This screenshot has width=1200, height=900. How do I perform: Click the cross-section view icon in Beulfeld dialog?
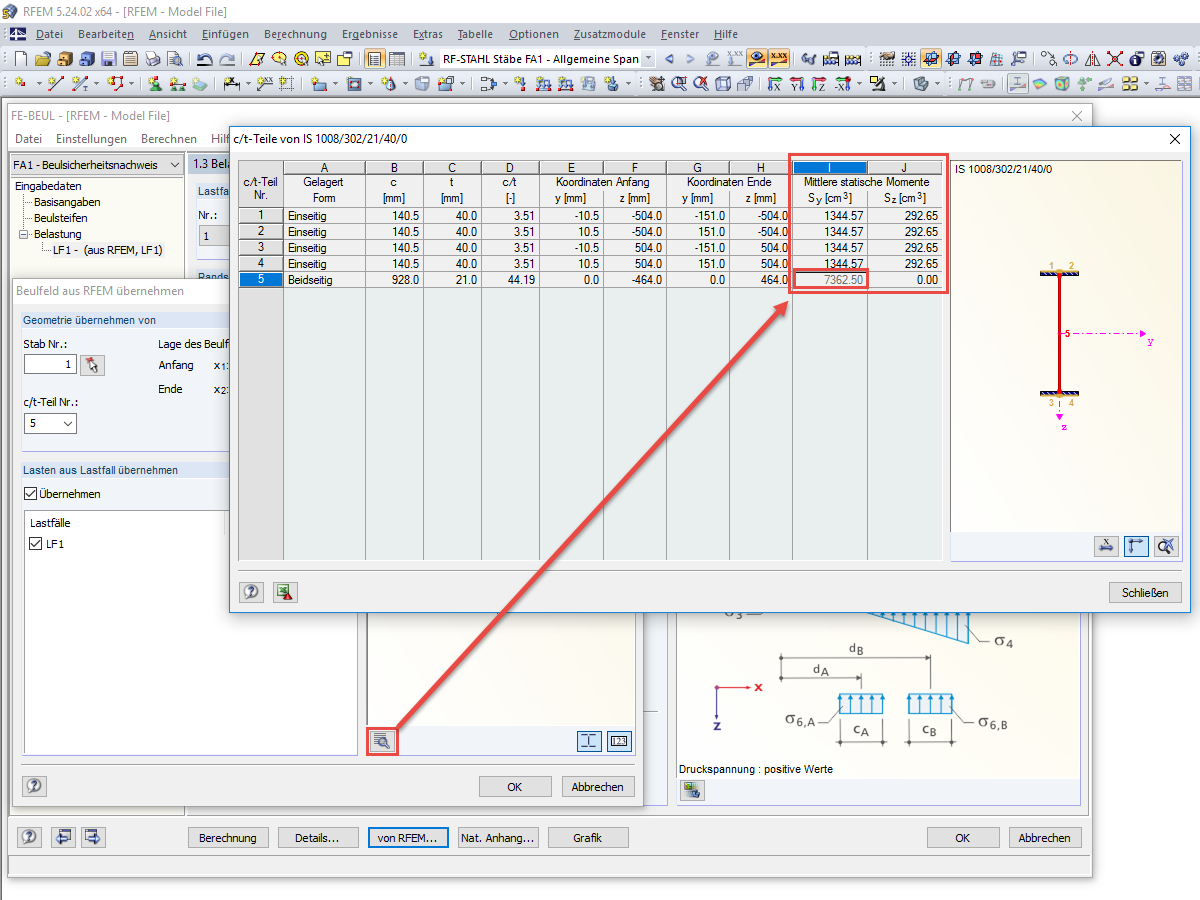589,741
